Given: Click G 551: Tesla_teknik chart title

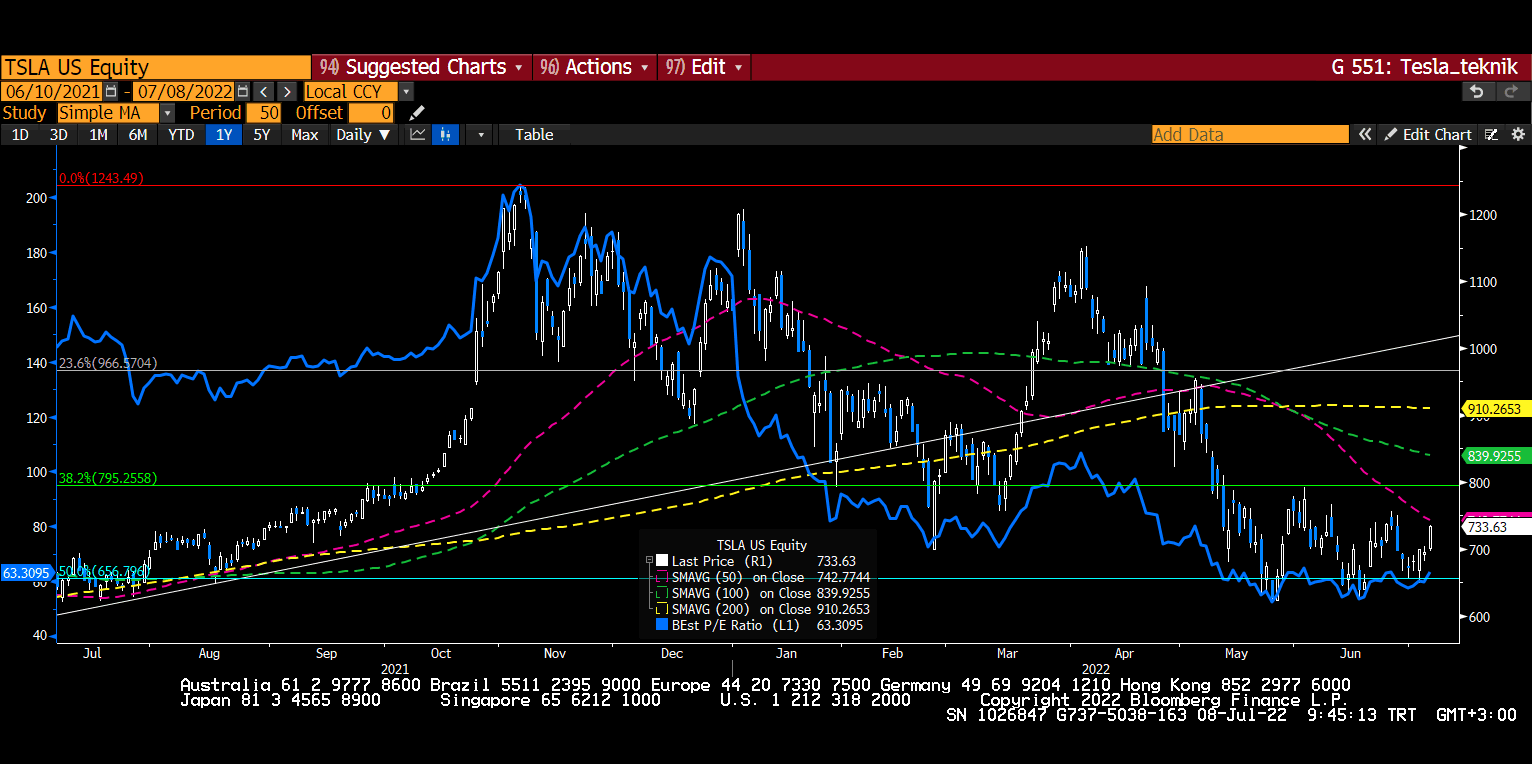Looking at the screenshot, I should 1424,67.
